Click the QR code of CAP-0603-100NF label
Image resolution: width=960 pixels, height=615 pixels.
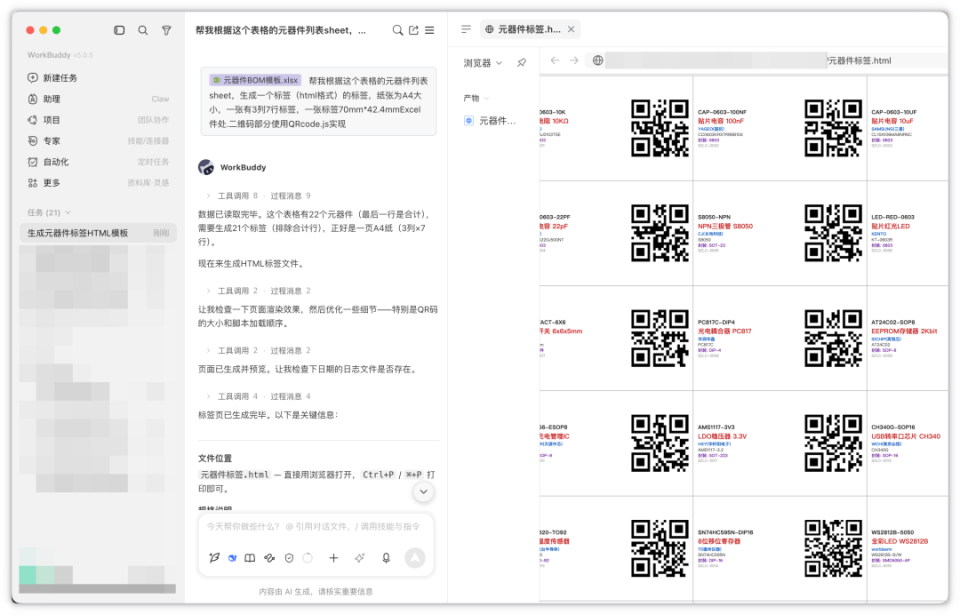pyautogui.click(x=833, y=128)
